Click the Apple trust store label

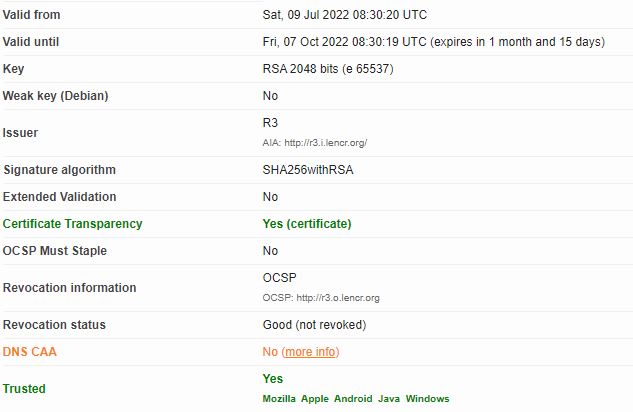tap(314, 399)
